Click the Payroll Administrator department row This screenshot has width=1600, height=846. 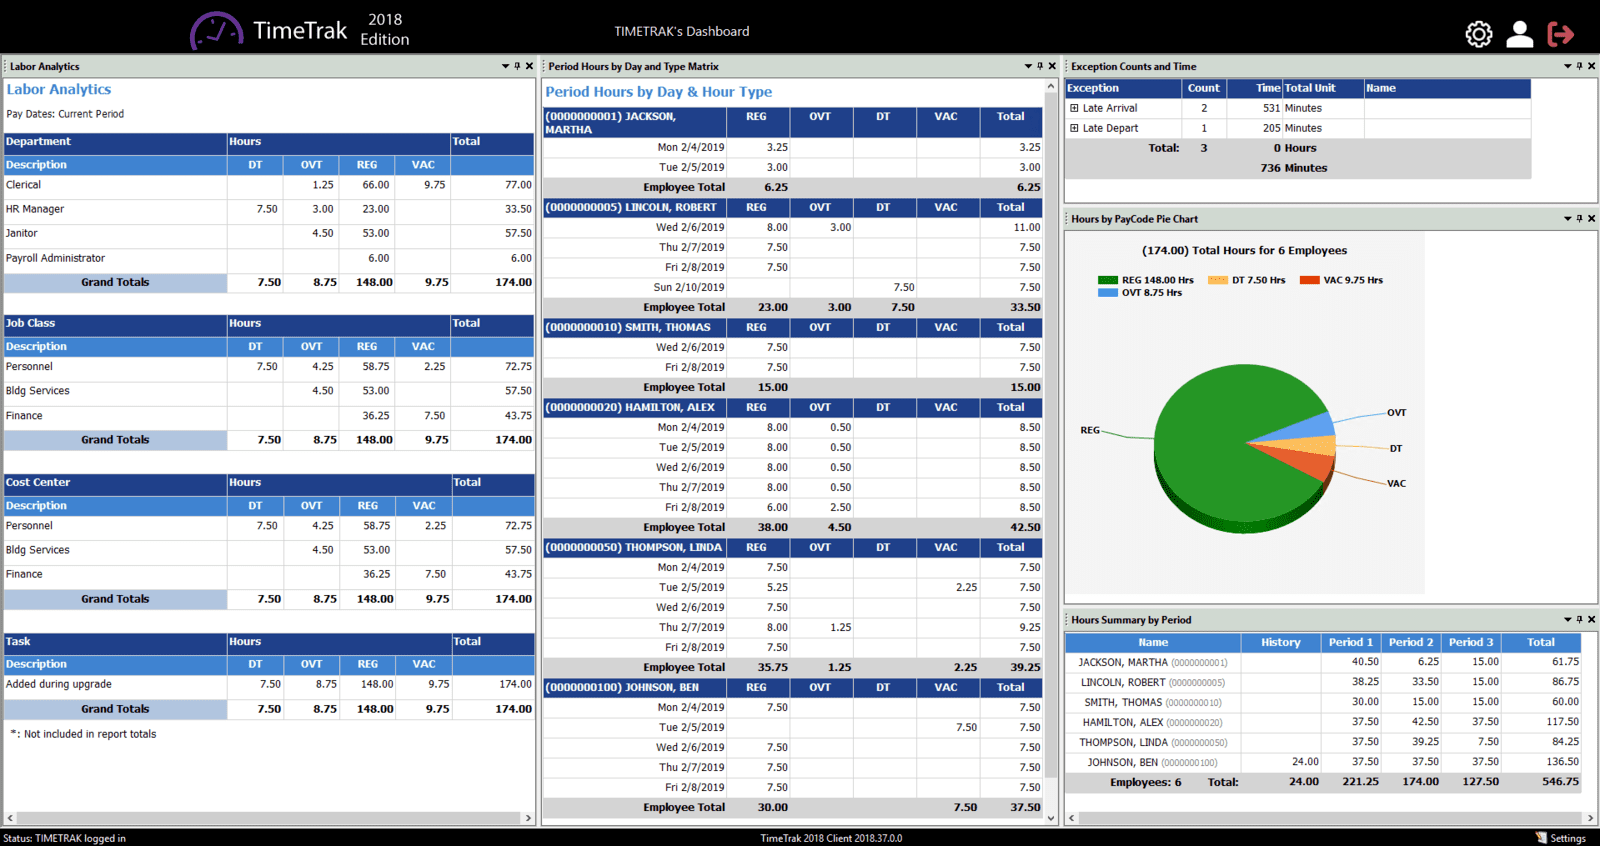click(x=269, y=258)
